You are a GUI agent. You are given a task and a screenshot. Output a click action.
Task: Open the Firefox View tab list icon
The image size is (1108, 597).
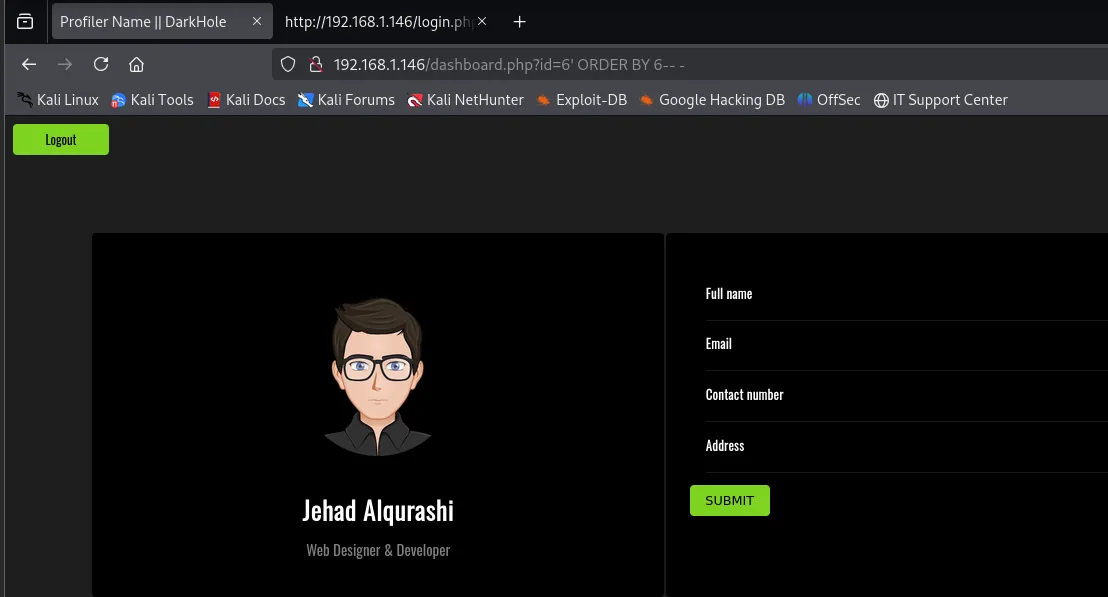click(x=25, y=22)
